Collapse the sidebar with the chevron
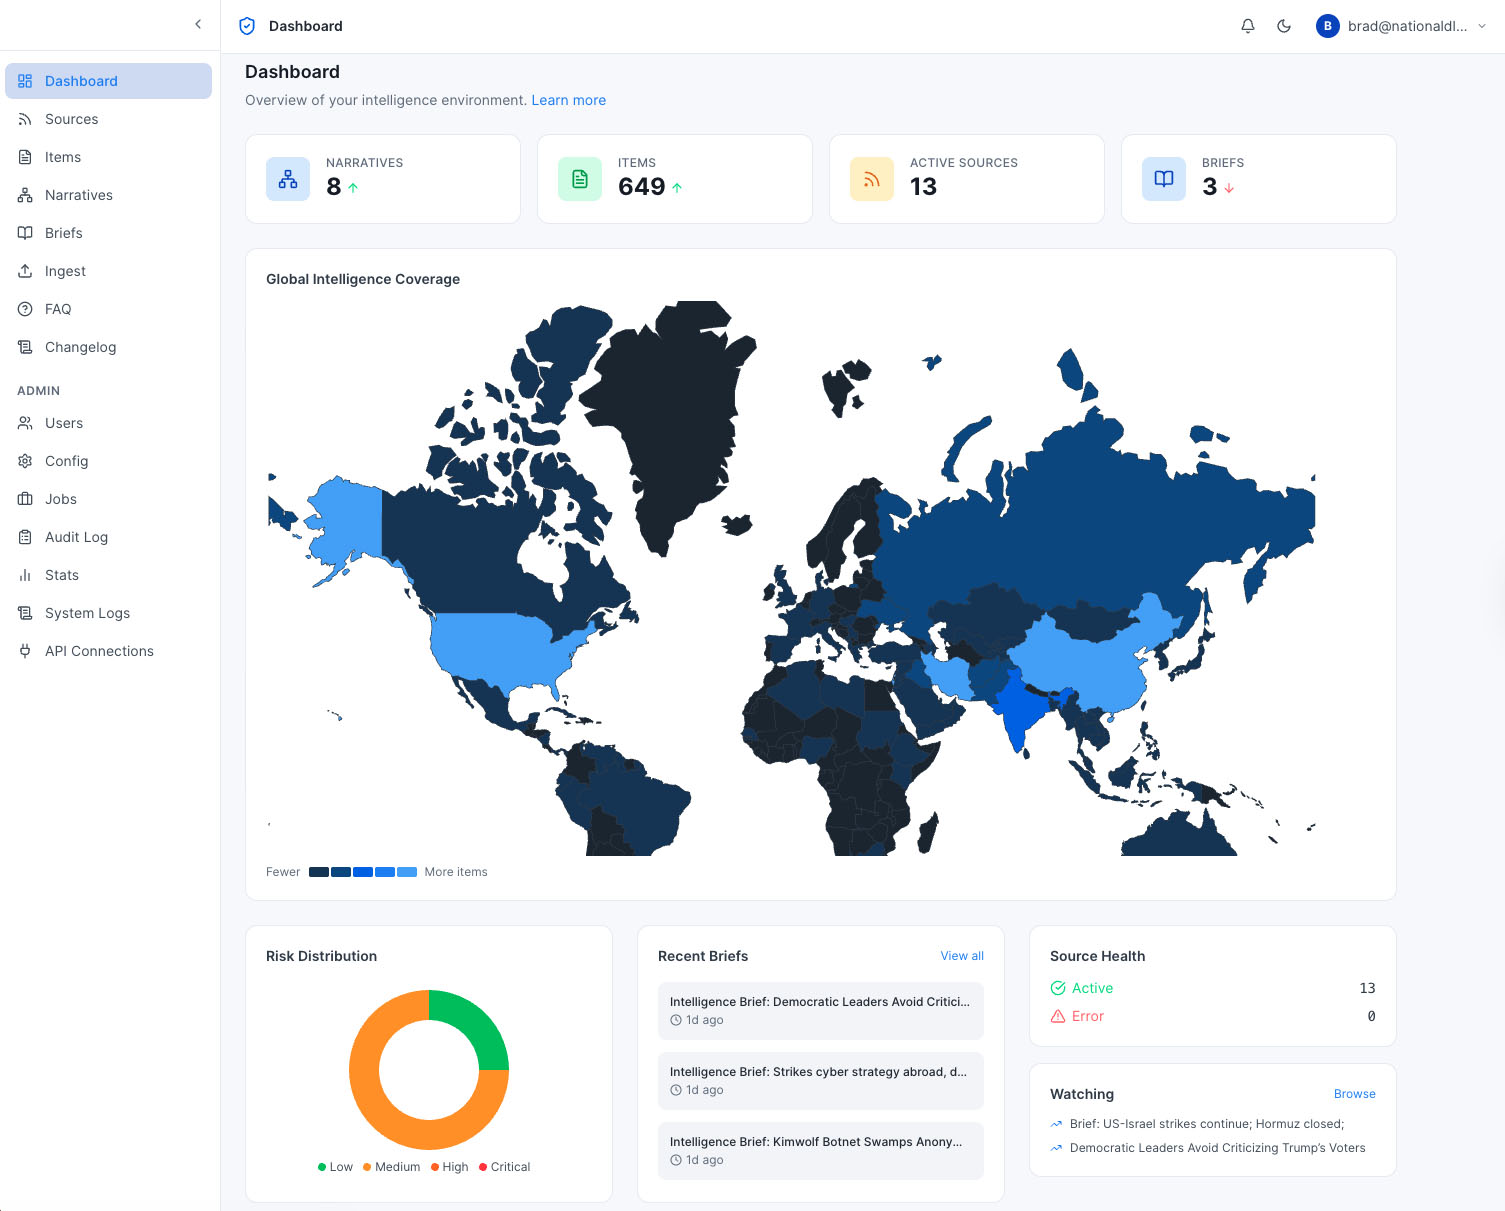The width and height of the screenshot is (1505, 1211). click(197, 23)
